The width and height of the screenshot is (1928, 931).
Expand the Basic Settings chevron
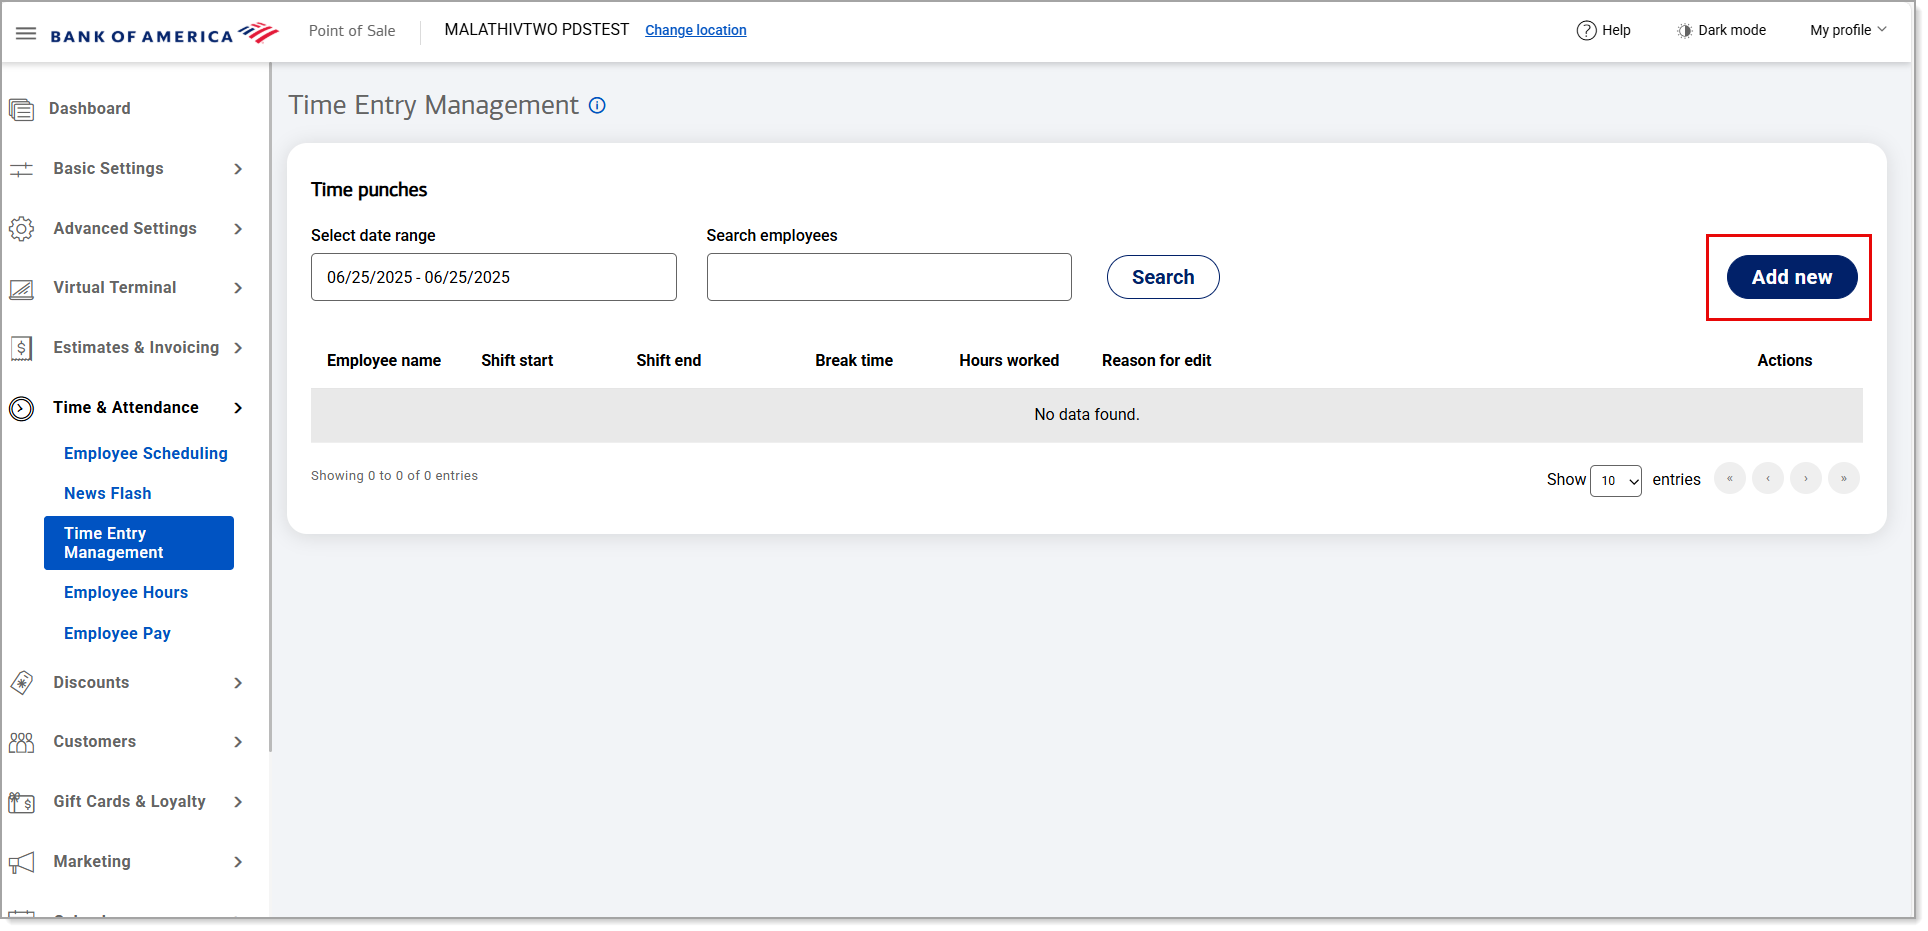[238, 169]
